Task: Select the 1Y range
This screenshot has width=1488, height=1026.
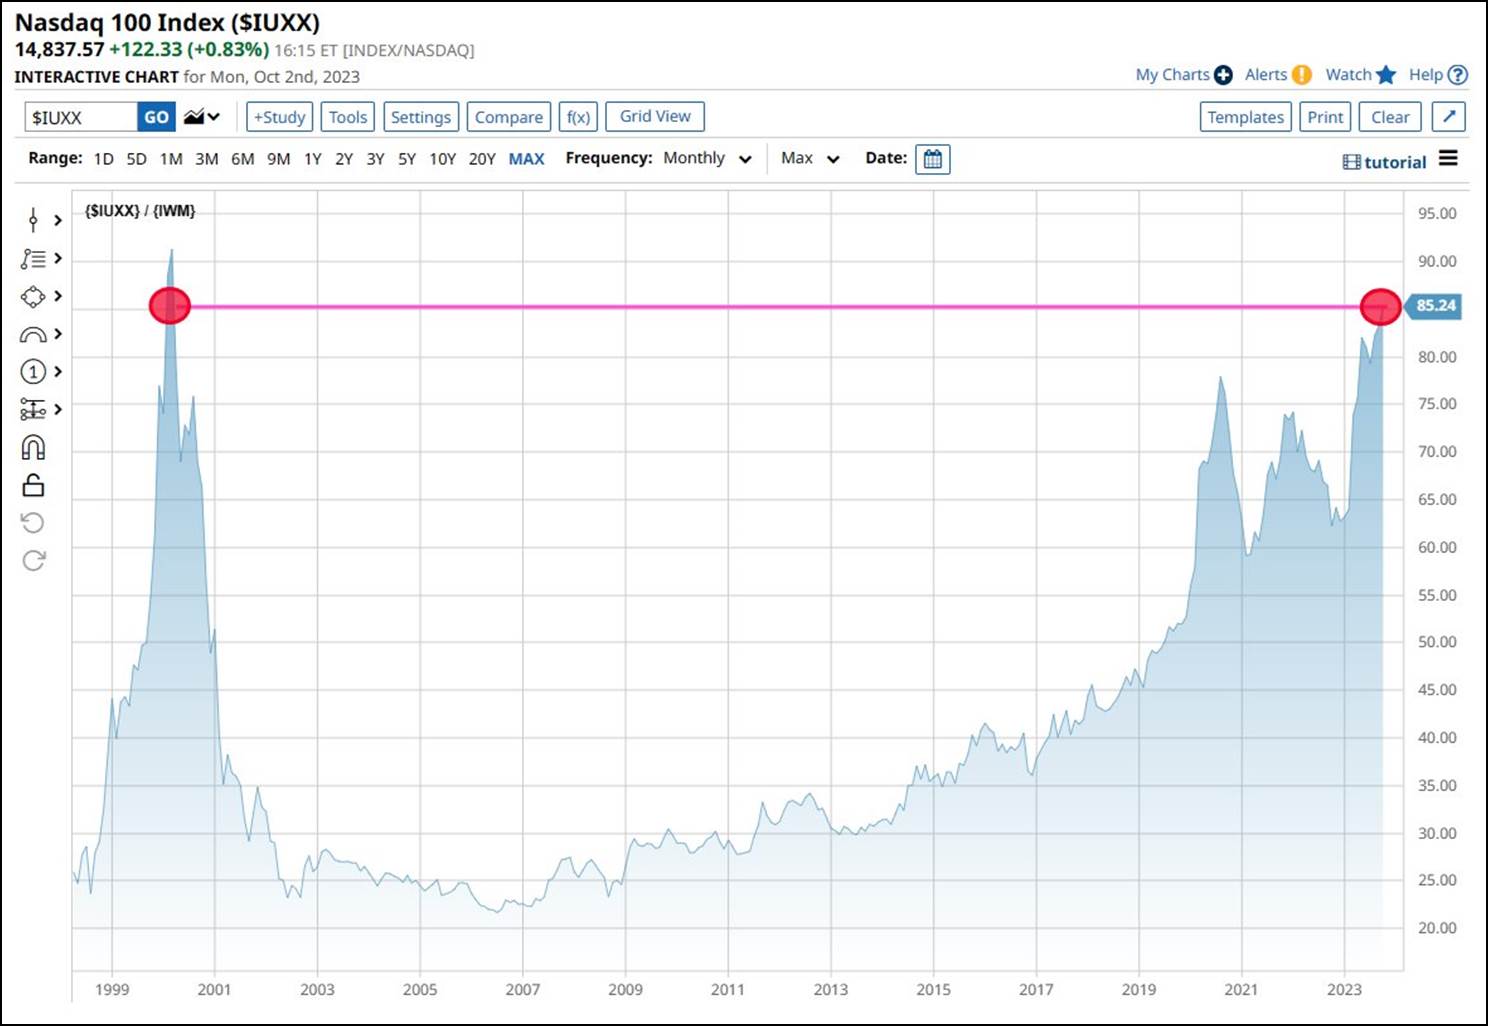Action: point(313,159)
